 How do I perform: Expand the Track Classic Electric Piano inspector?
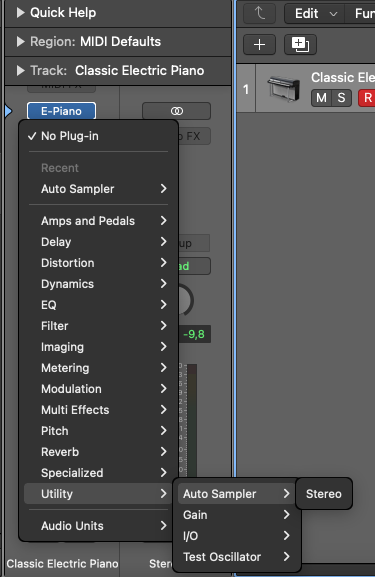click(21, 70)
